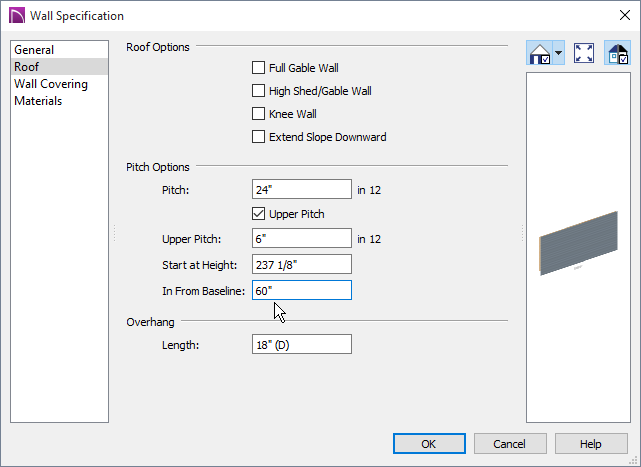Enable Extend Slope Downward

pyautogui.click(x=258, y=137)
